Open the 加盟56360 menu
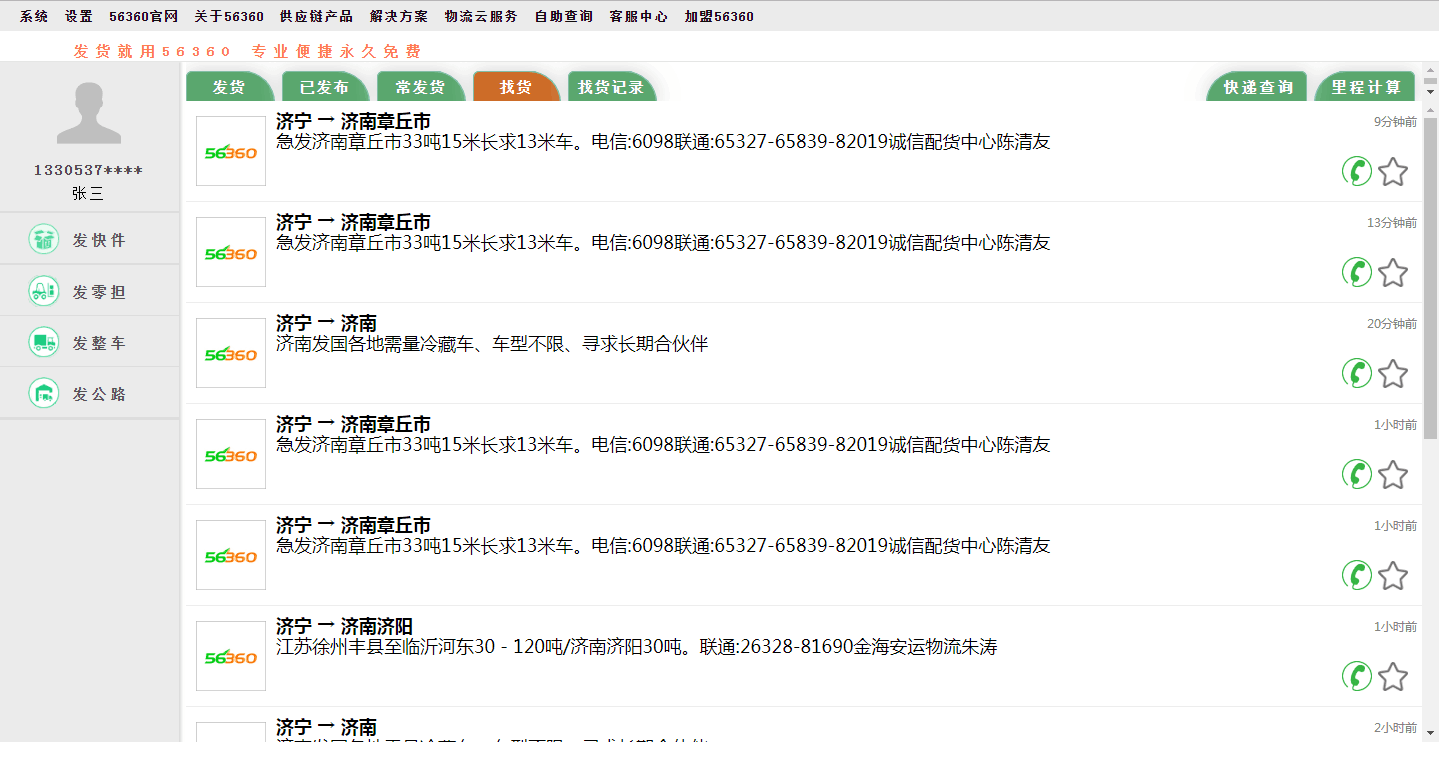Screen dimensions: 1439x758 tap(719, 16)
